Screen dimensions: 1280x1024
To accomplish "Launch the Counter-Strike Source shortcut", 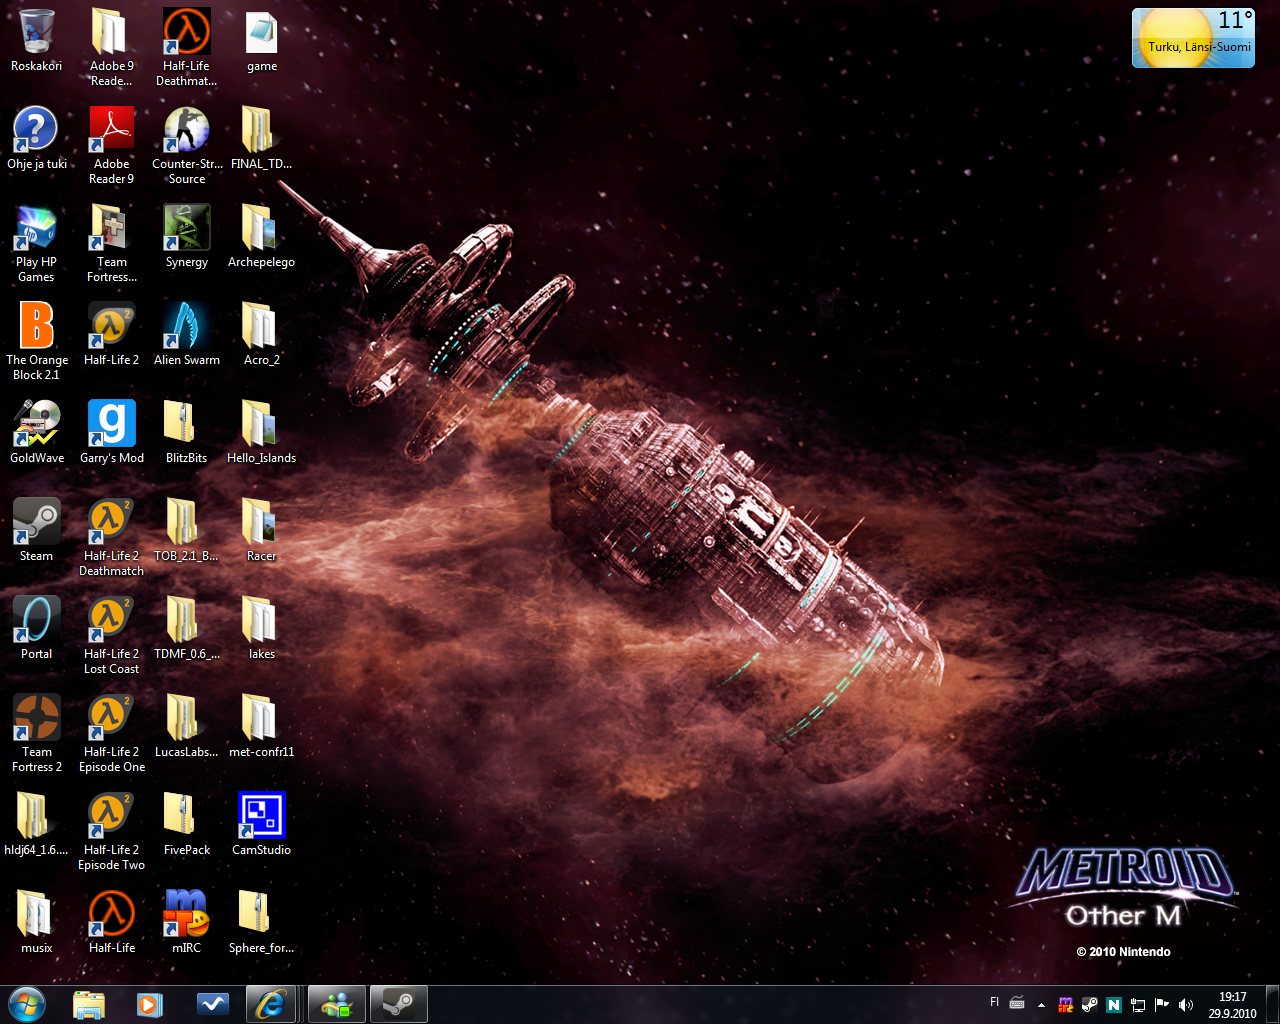I will coord(186,146).
